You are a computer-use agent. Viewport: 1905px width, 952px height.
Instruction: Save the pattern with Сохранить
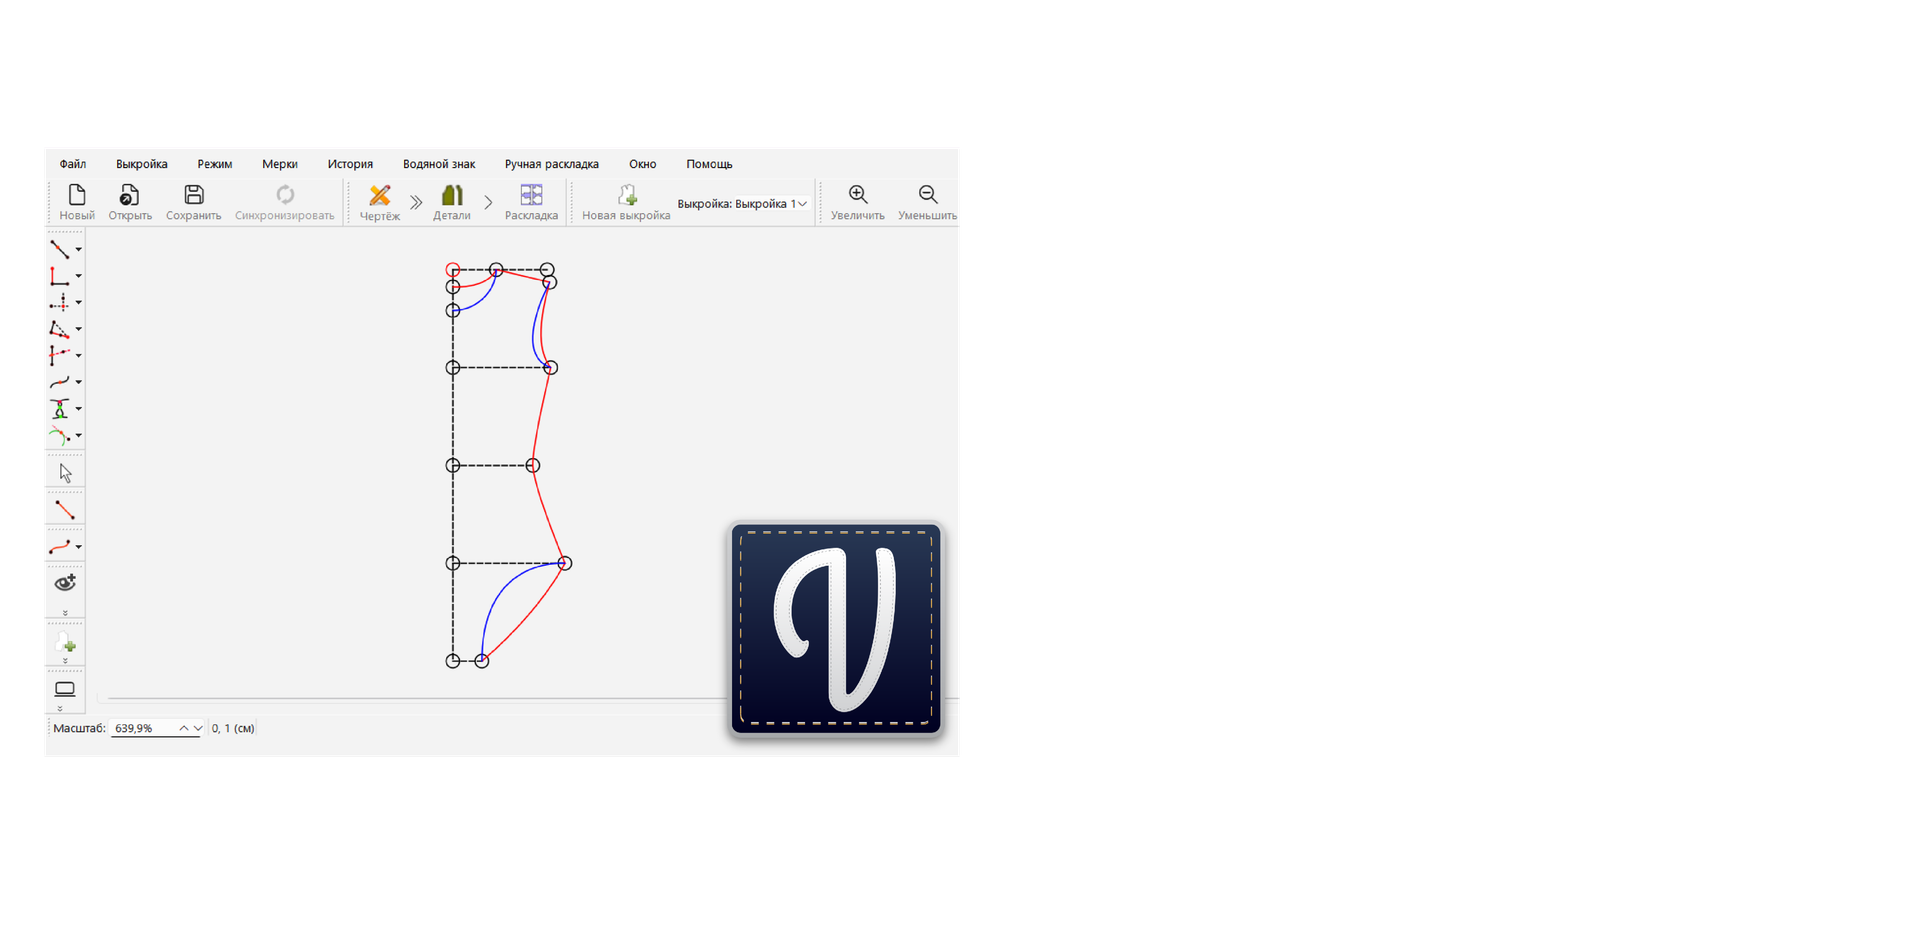tap(194, 202)
